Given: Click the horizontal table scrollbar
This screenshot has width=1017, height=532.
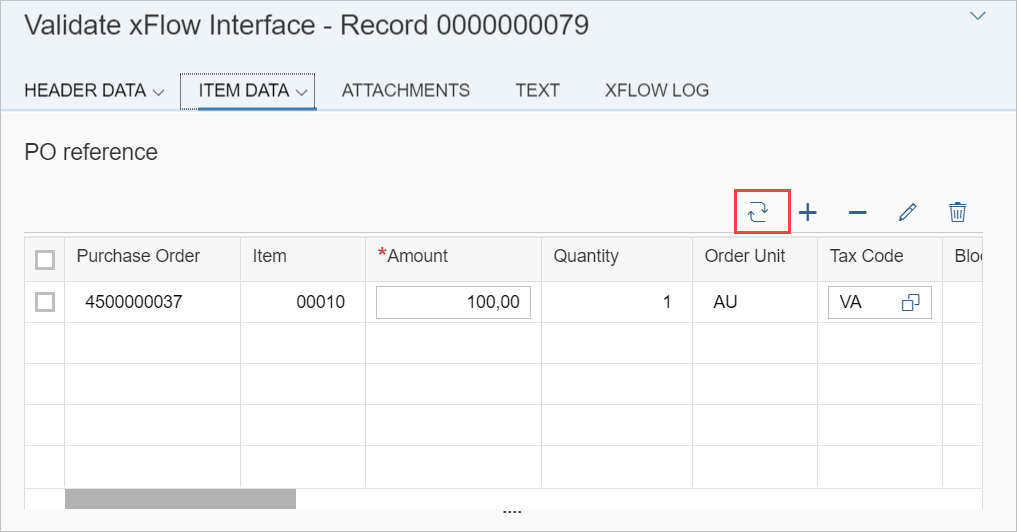Looking at the screenshot, I should (x=180, y=498).
